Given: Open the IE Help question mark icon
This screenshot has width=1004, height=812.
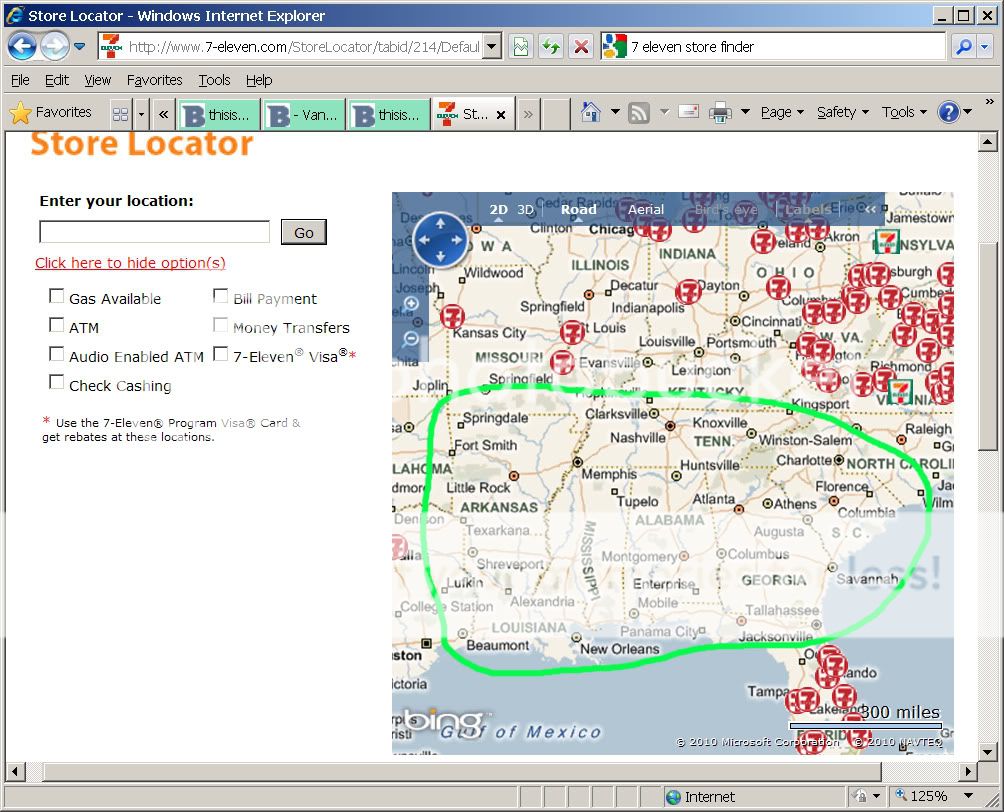Looking at the screenshot, I should pyautogui.click(x=948, y=113).
